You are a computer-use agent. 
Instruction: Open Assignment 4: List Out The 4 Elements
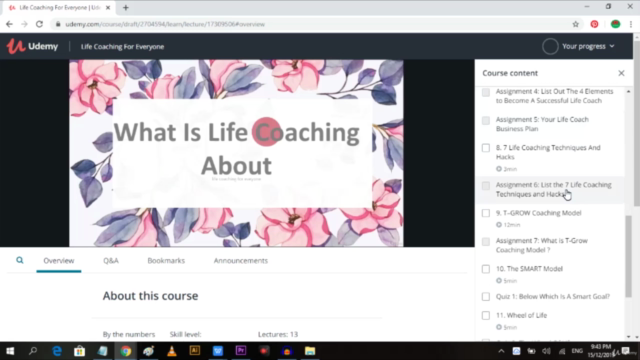554,96
